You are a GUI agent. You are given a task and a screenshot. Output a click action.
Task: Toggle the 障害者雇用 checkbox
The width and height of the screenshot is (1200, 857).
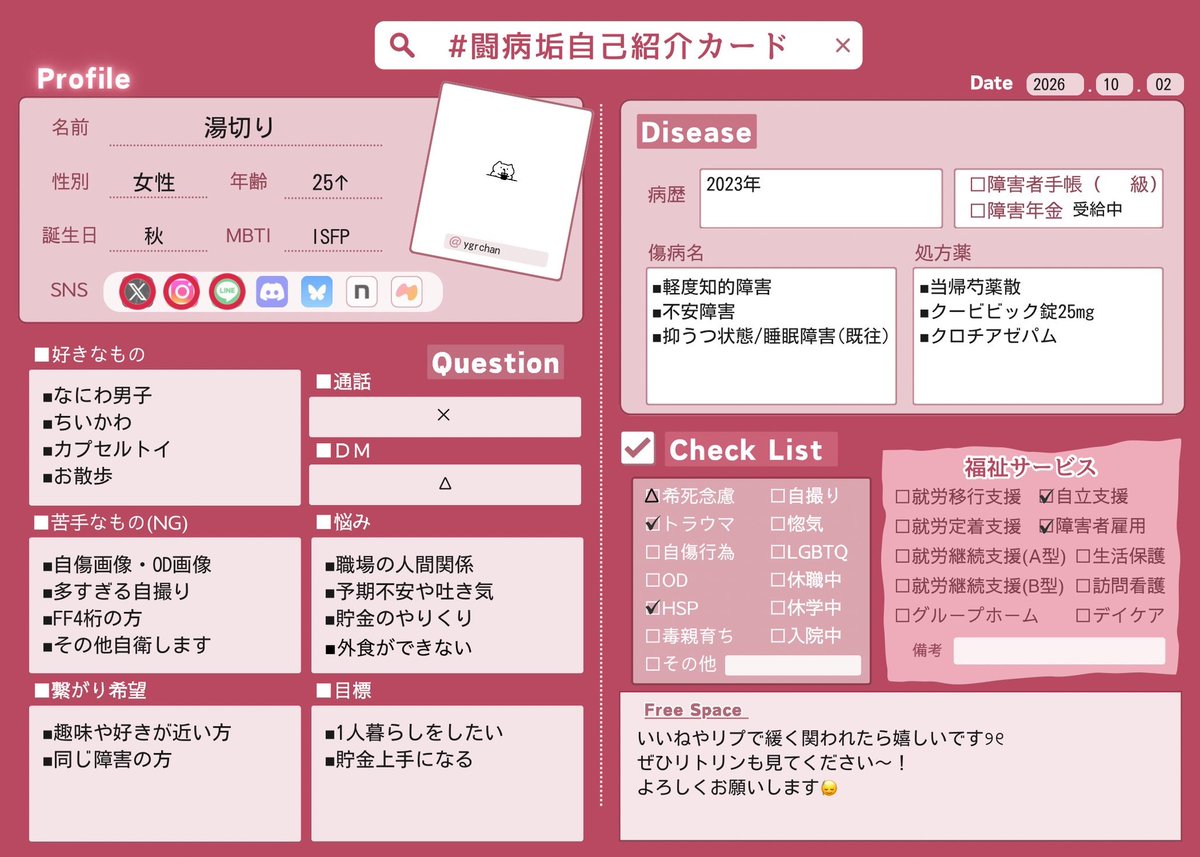(1046, 526)
